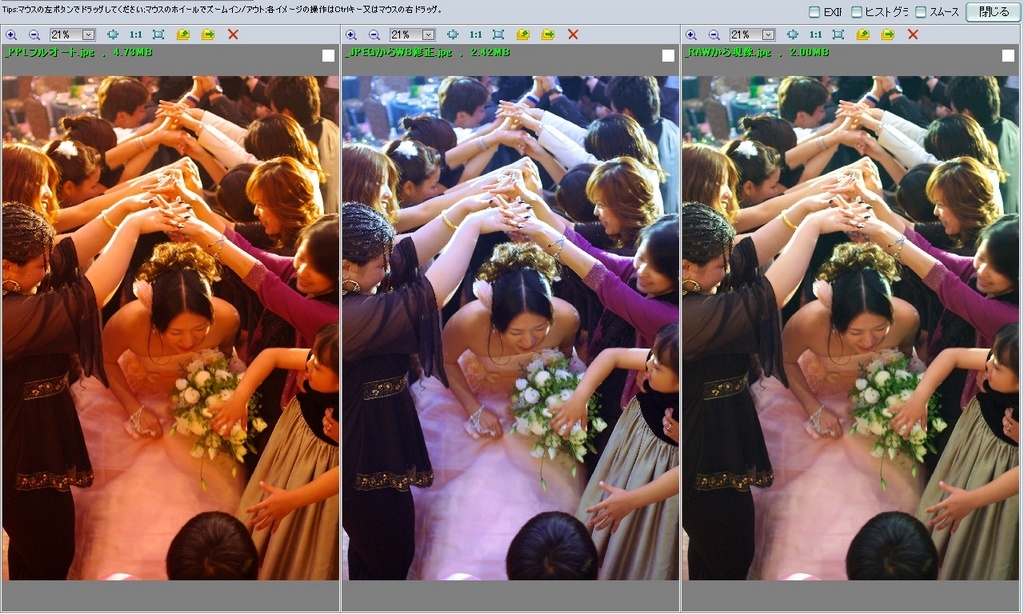The height and width of the screenshot is (614, 1024).
Task: Click the right _RAWから現像.jpg photo
Action: coord(850,328)
